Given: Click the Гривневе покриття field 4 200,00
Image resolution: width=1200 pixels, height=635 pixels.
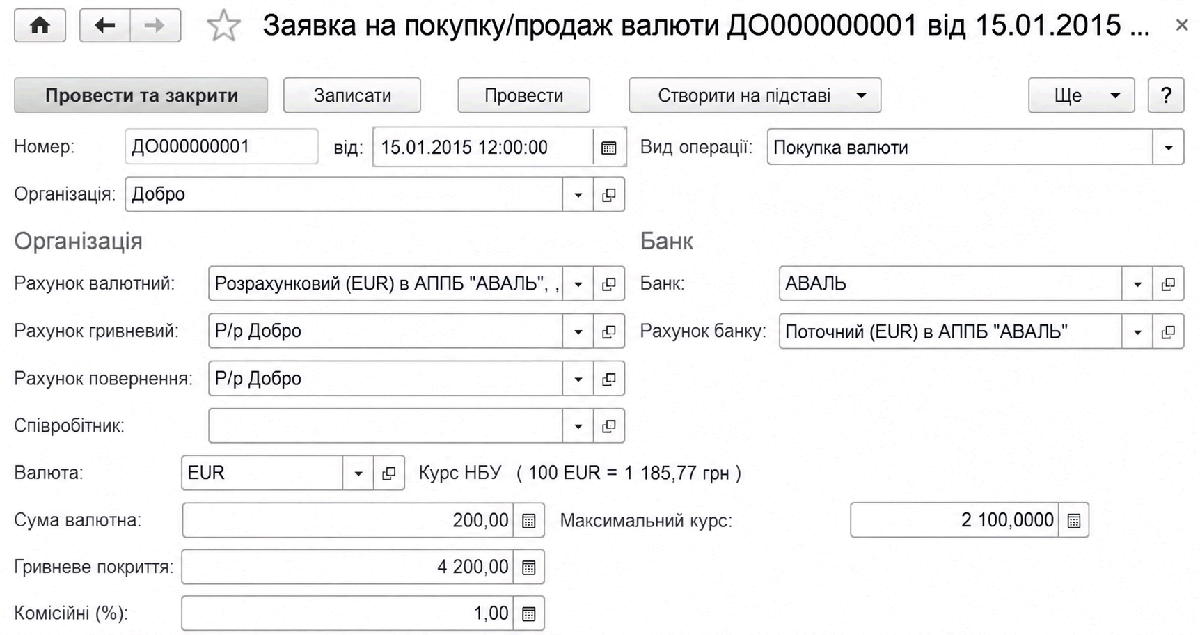Looking at the screenshot, I should point(348,567).
